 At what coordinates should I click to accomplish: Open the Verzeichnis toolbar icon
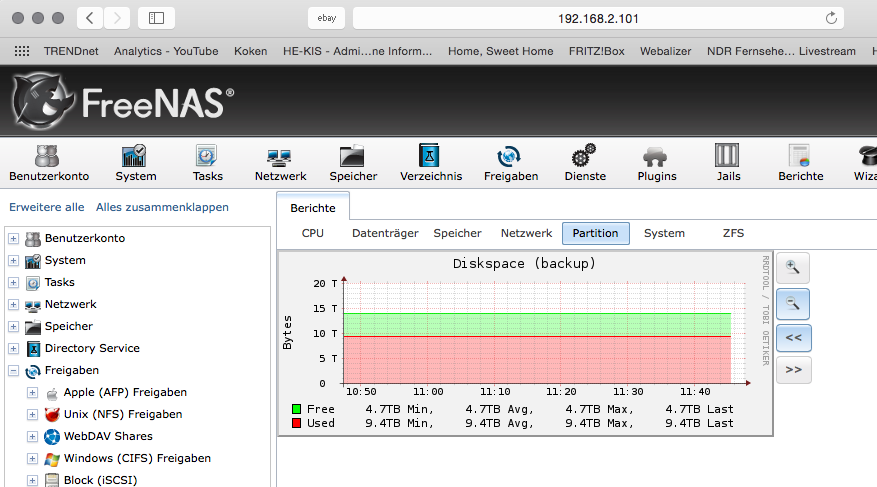pyautogui.click(x=431, y=163)
